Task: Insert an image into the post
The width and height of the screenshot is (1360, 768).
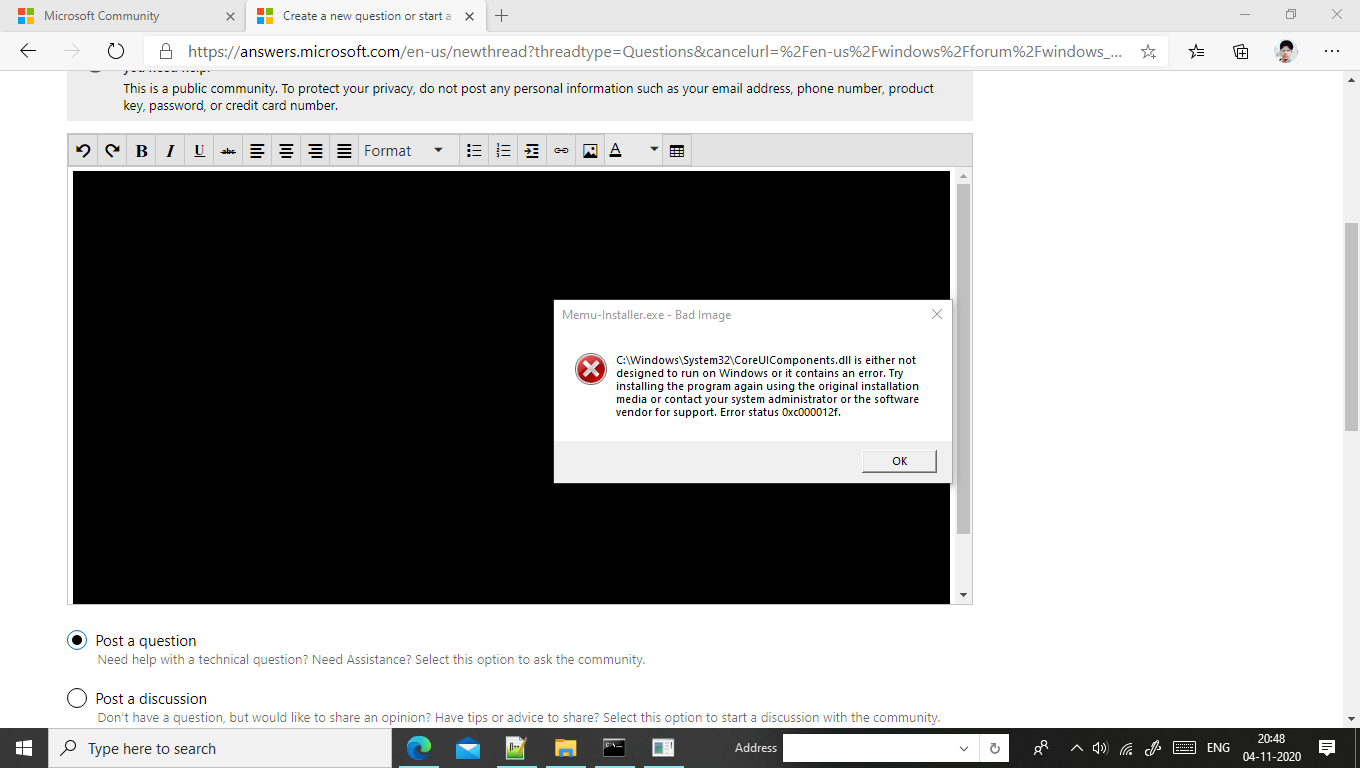Action: 590,151
